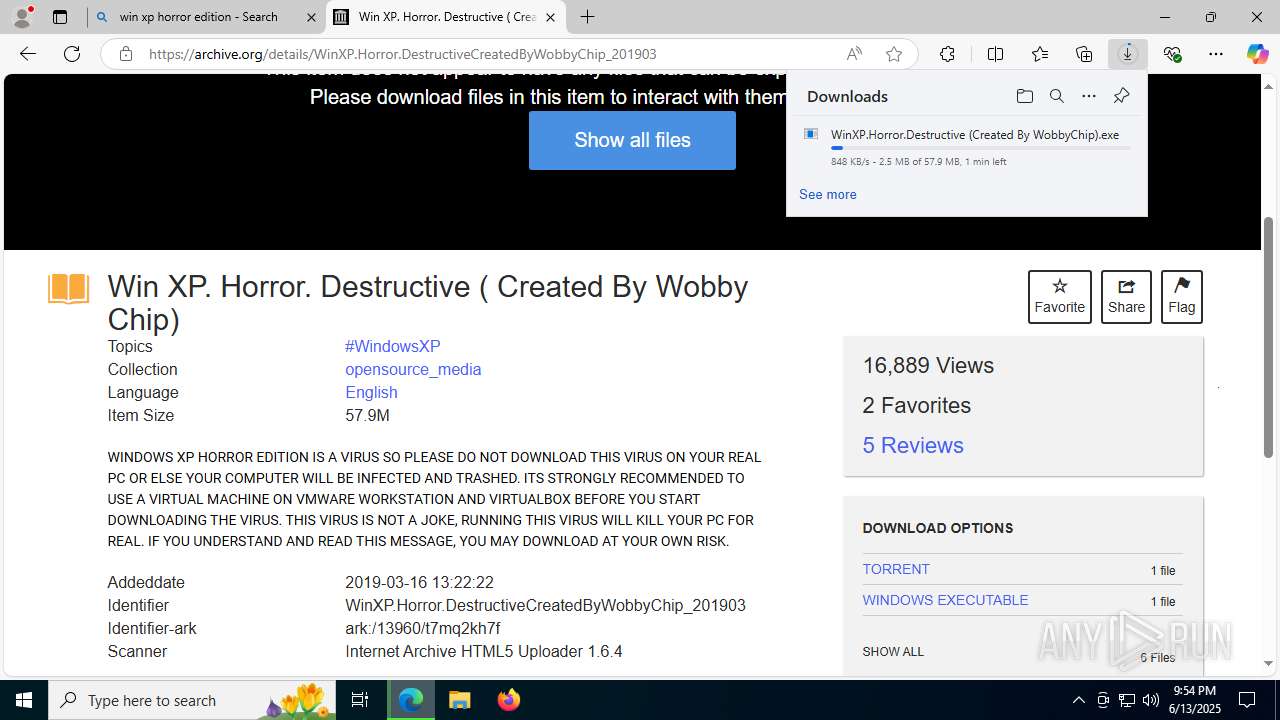Viewport: 1280px width, 720px height.
Task: Open the Windows Start menu
Action: click(x=24, y=700)
